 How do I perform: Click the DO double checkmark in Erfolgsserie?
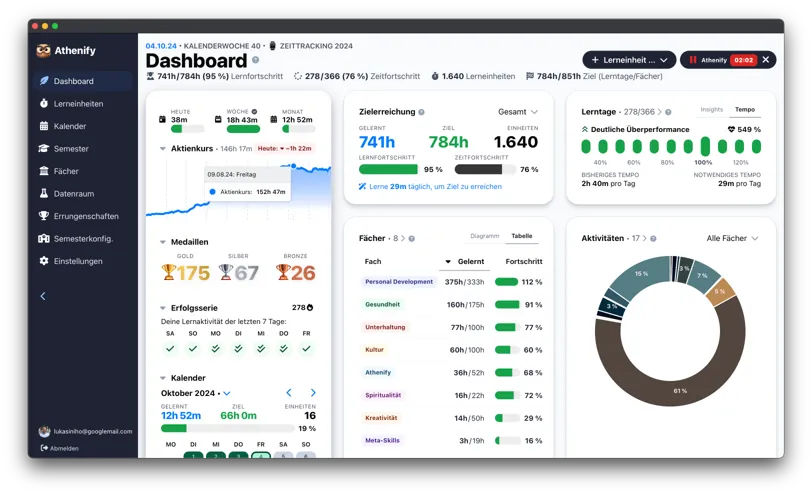pos(284,348)
